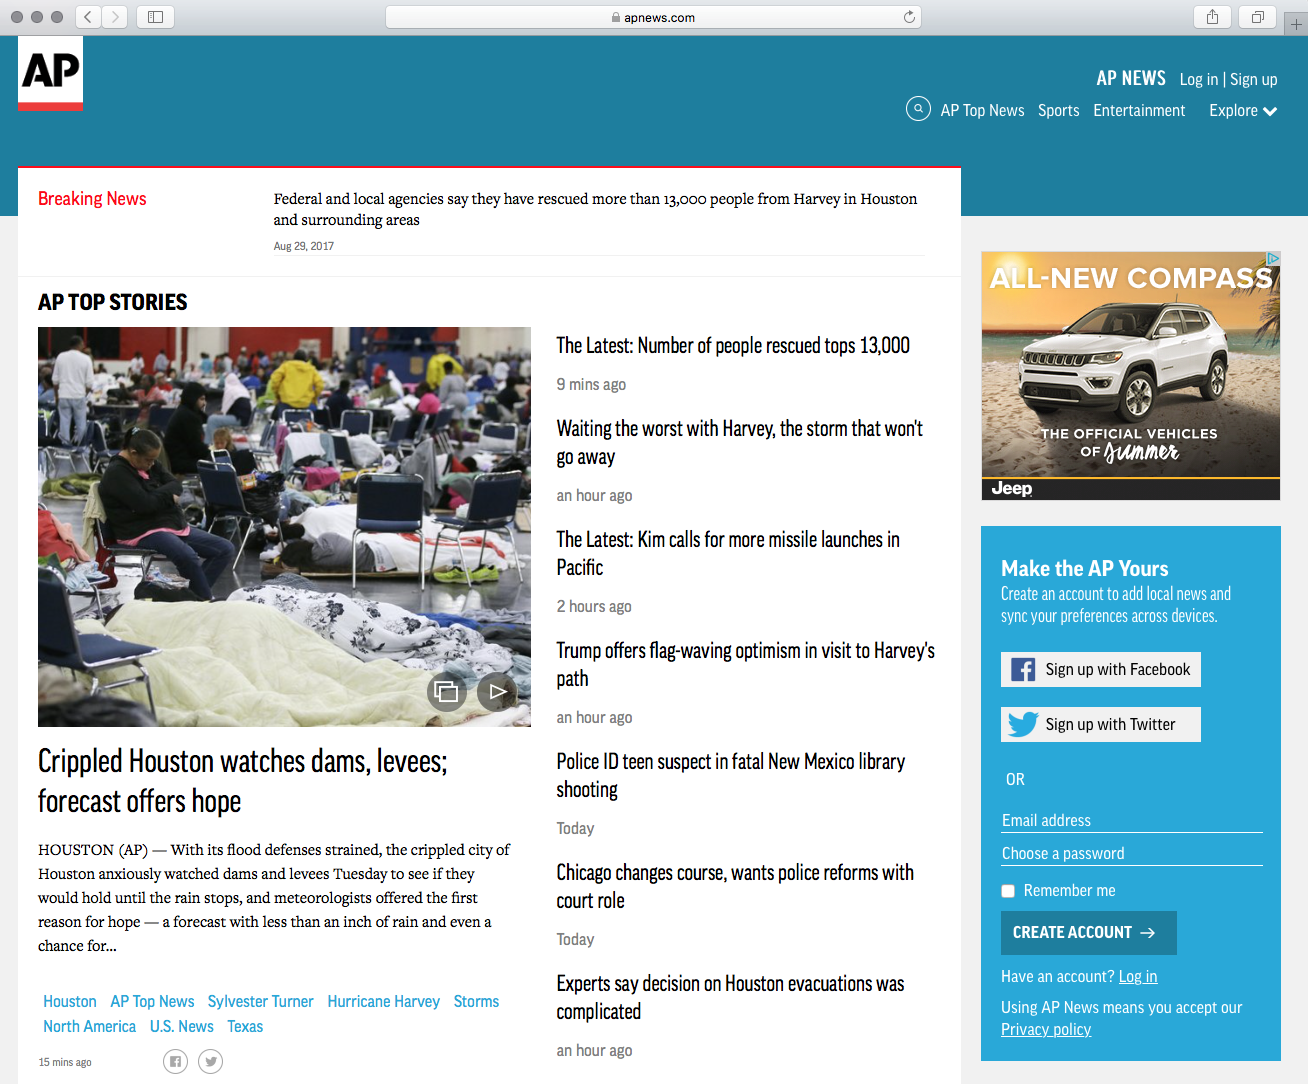Reload the apnews.com page
Screen dimensions: 1308x1084
coord(909,17)
